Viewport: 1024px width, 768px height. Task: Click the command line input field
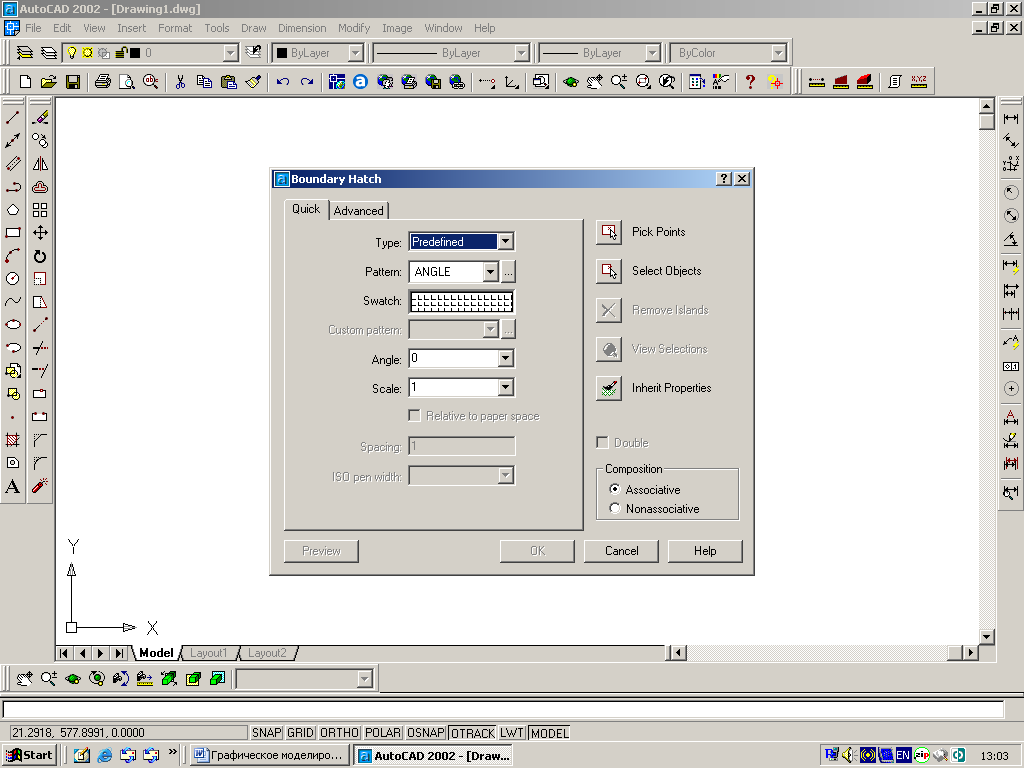503,709
